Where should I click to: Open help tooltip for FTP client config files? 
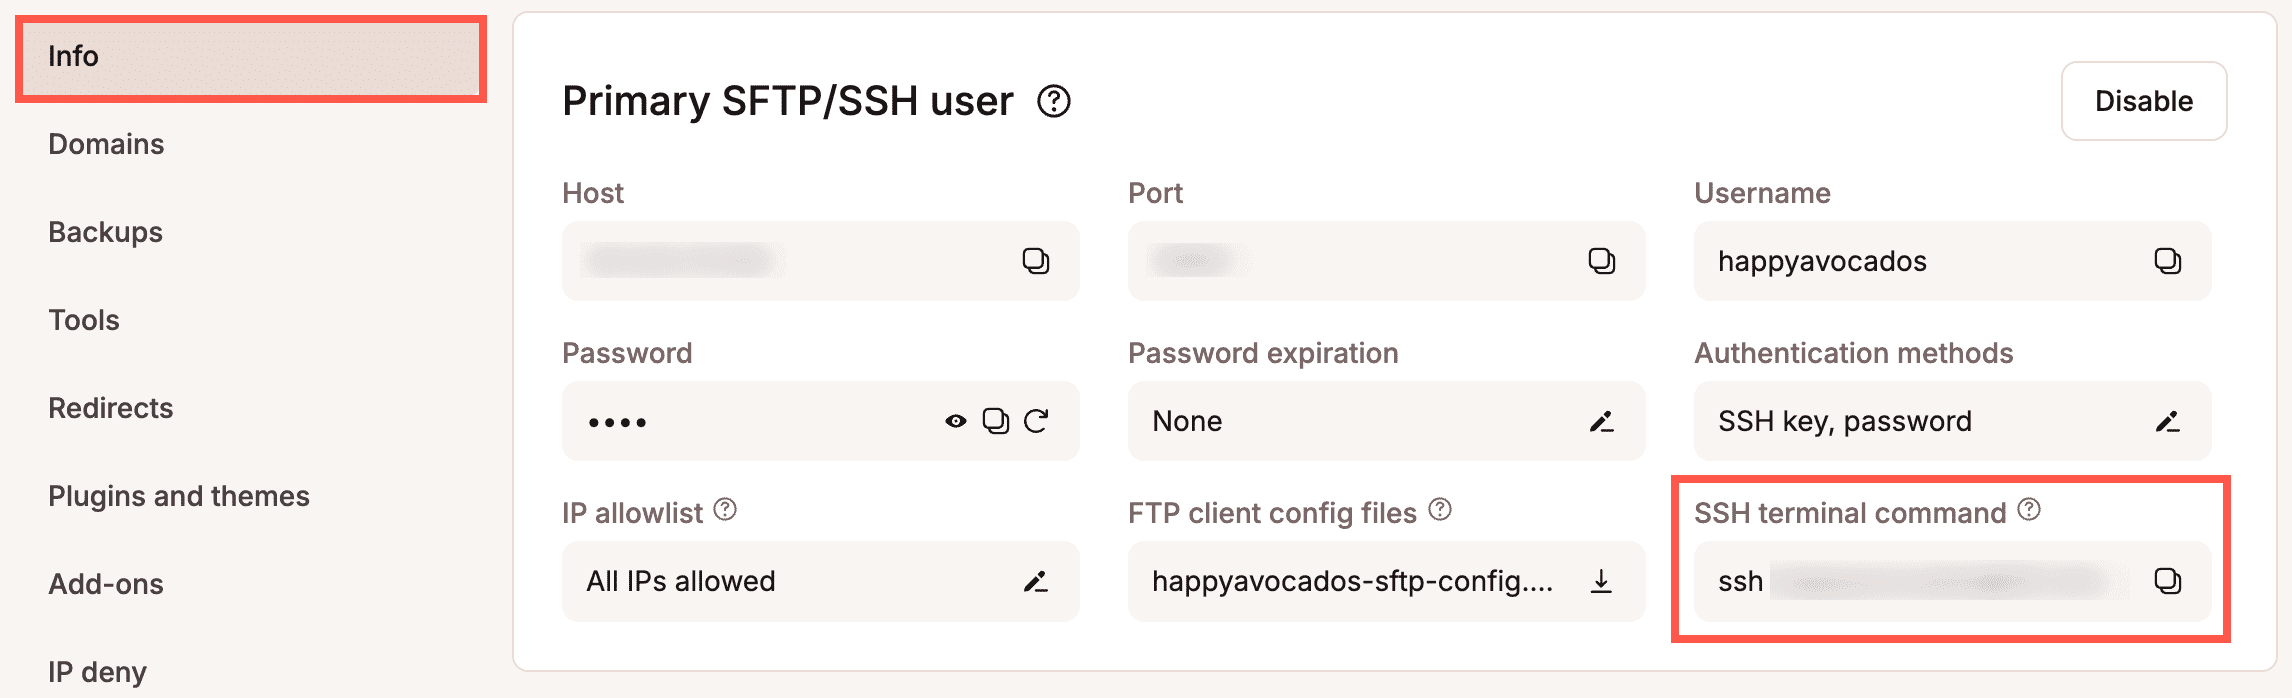pyautogui.click(x=1440, y=508)
